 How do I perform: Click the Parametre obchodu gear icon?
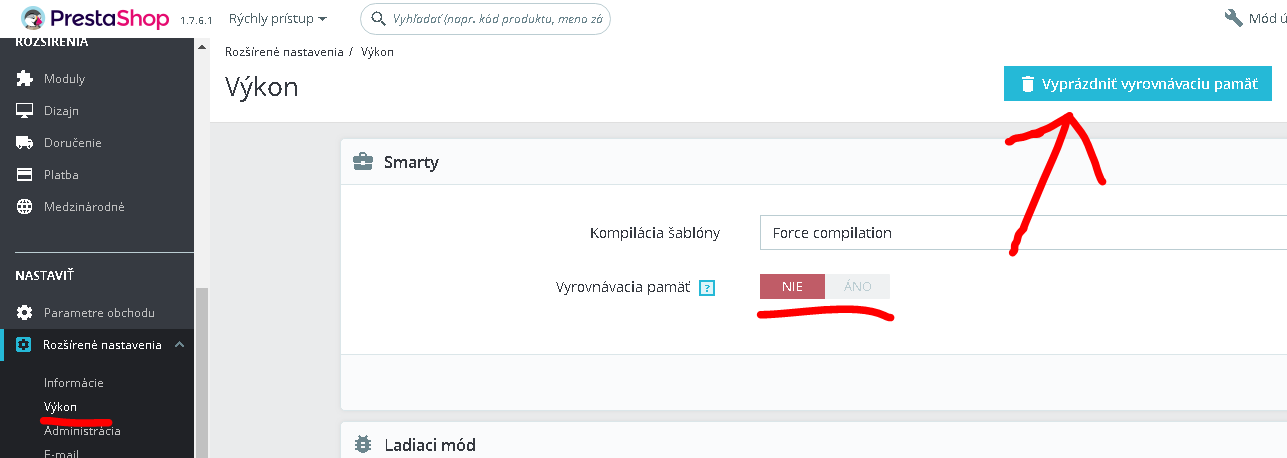(x=25, y=313)
